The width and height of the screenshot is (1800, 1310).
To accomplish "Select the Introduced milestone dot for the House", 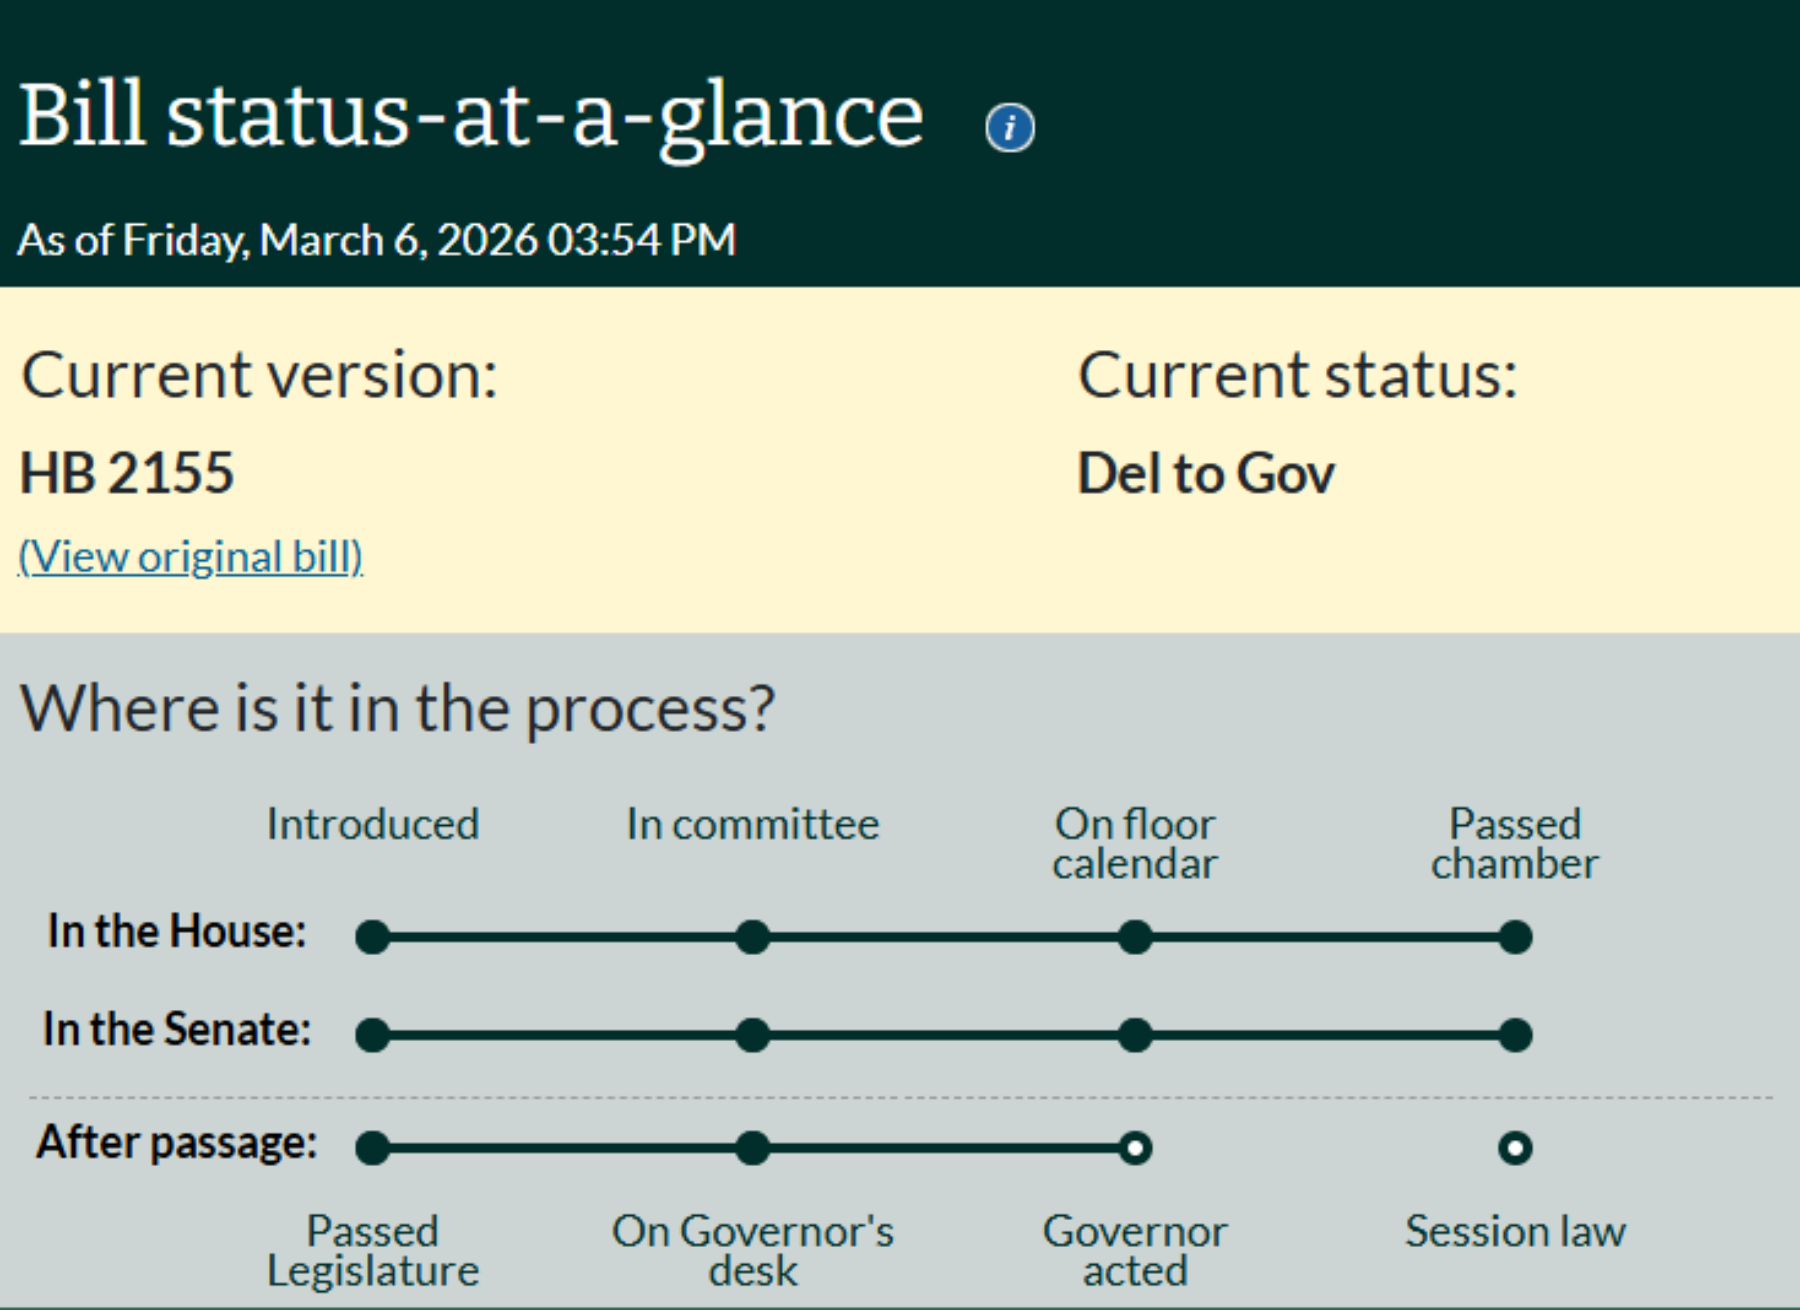I will pyautogui.click(x=374, y=936).
